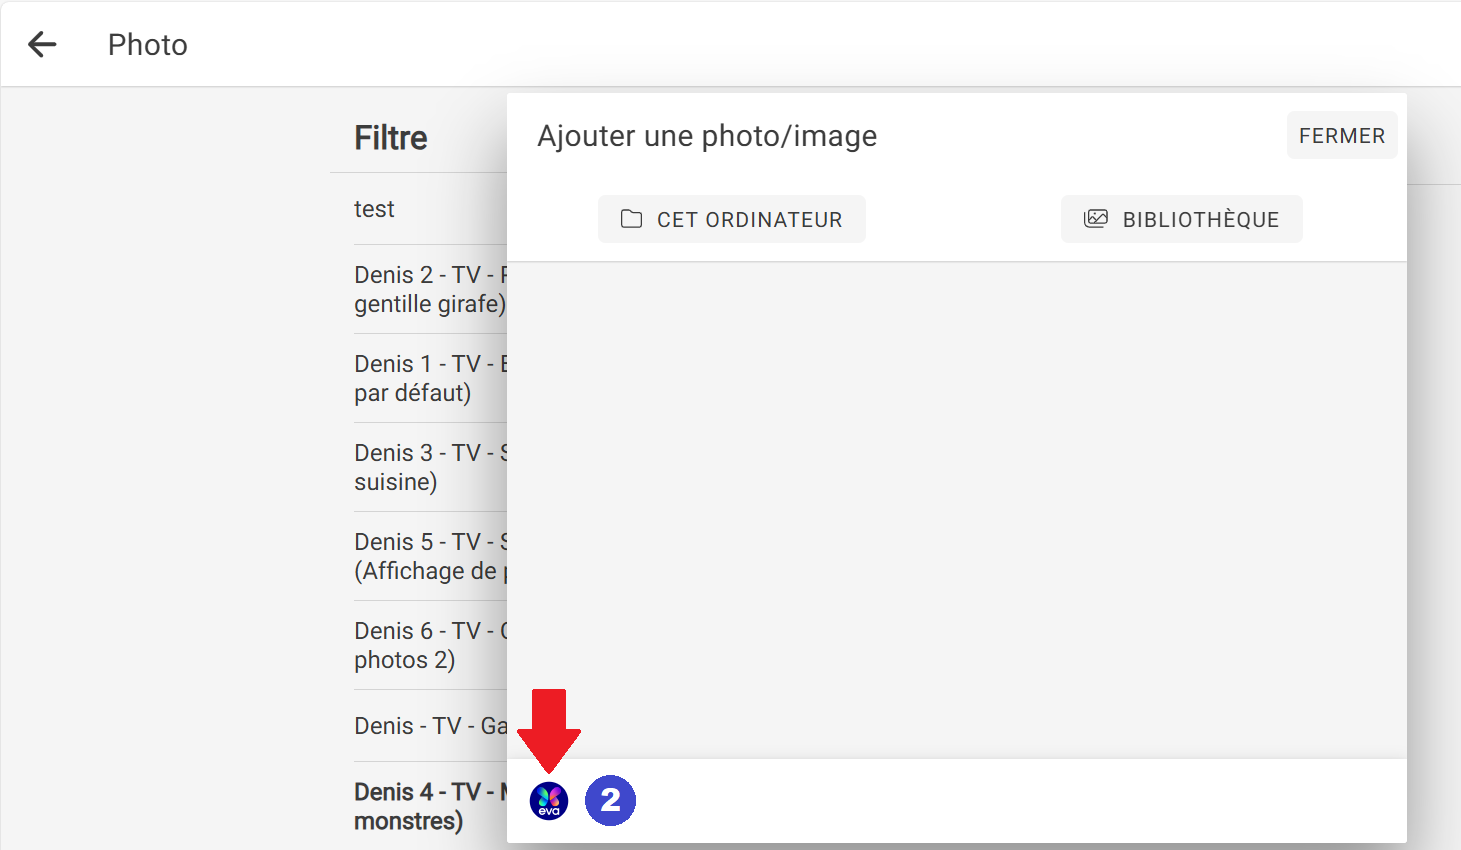Viewport: 1461px width, 850px height.
Task: Click the folder icon beside Cet ordinateur
Action: point(631,219)
